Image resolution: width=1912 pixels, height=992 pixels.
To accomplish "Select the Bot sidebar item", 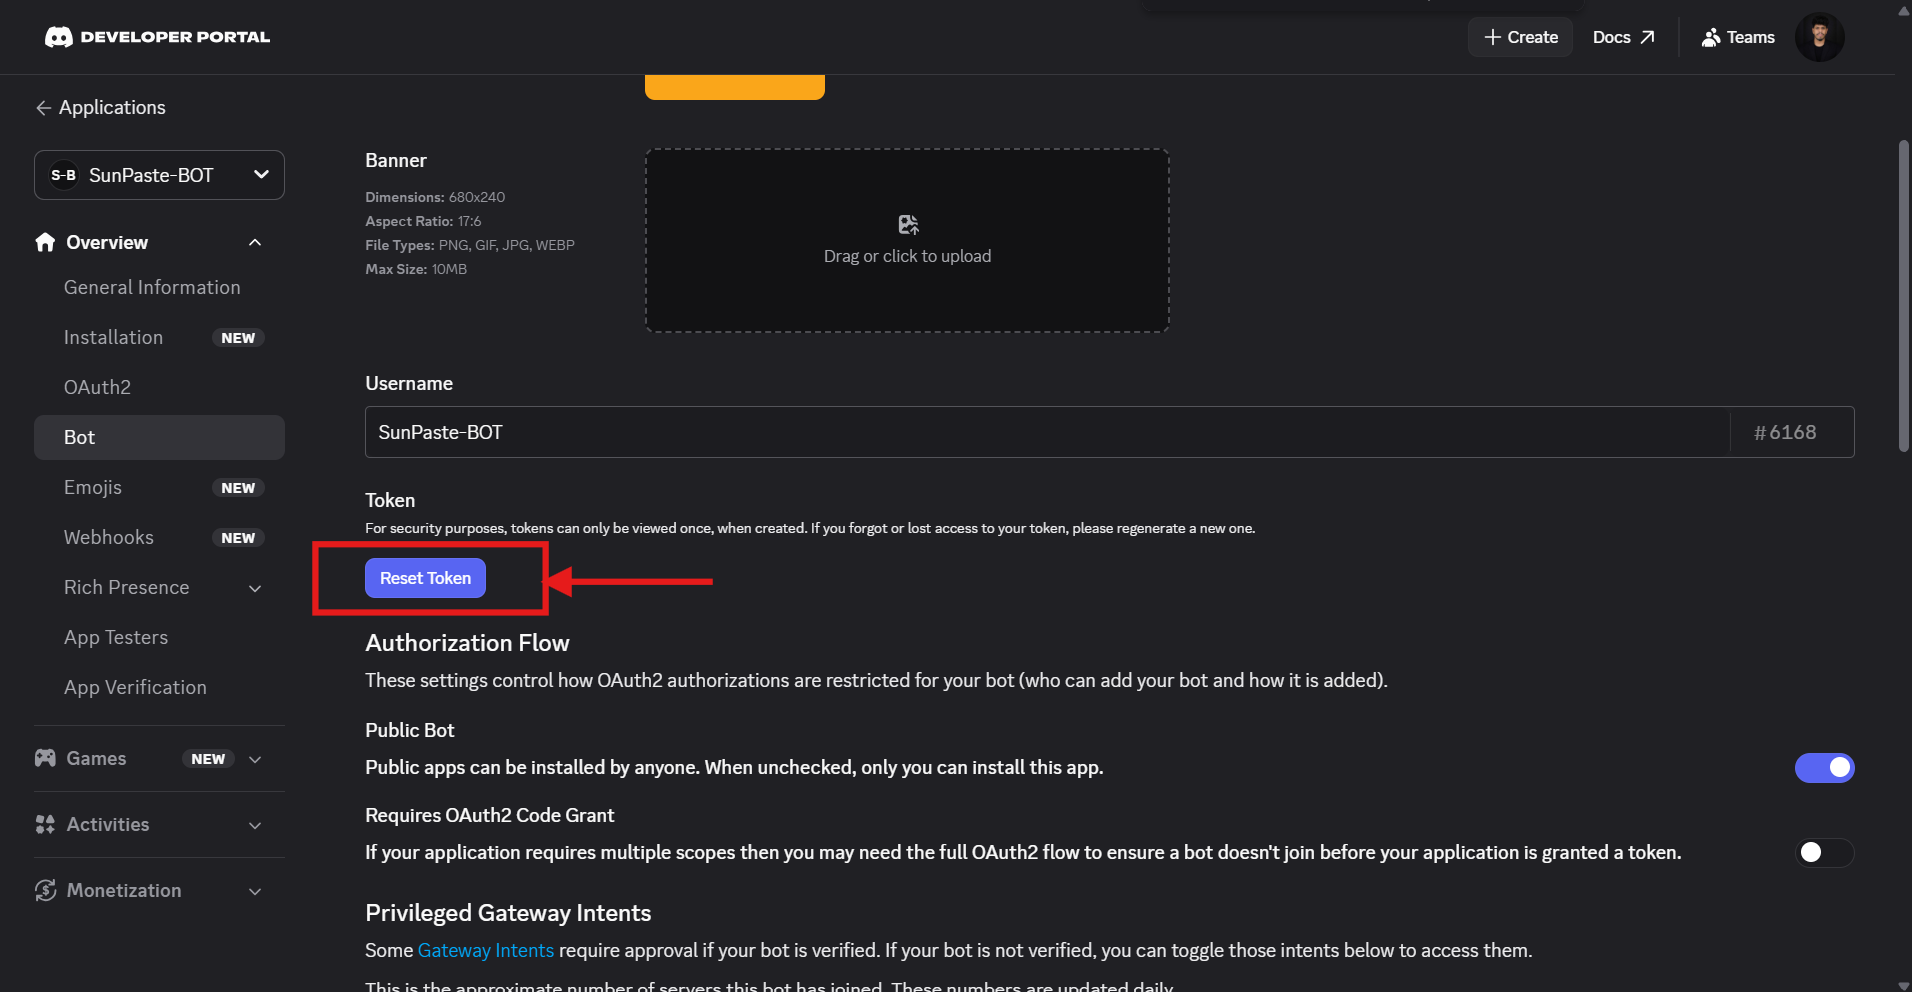I will point(159,437).
